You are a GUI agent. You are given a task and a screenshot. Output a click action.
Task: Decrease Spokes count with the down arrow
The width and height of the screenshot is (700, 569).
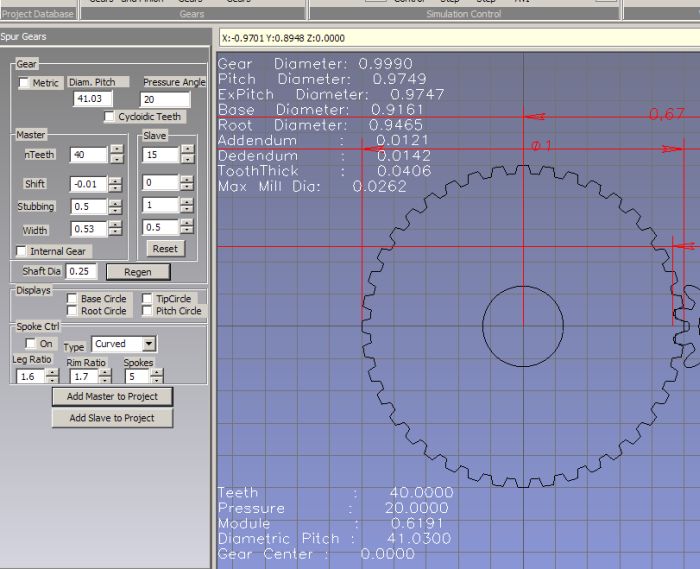tap(157, 380)
